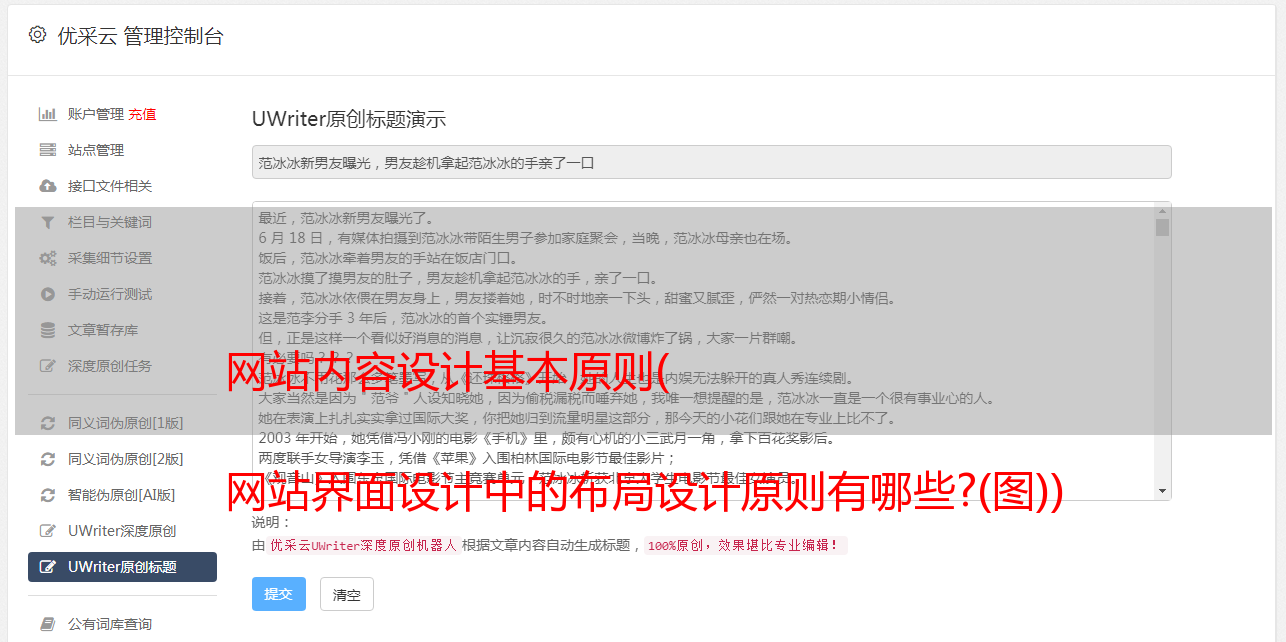Click the title input field with 范冰冰新男友曝光
Viewport: 1286px width, 642px height.
click(712, 162)
